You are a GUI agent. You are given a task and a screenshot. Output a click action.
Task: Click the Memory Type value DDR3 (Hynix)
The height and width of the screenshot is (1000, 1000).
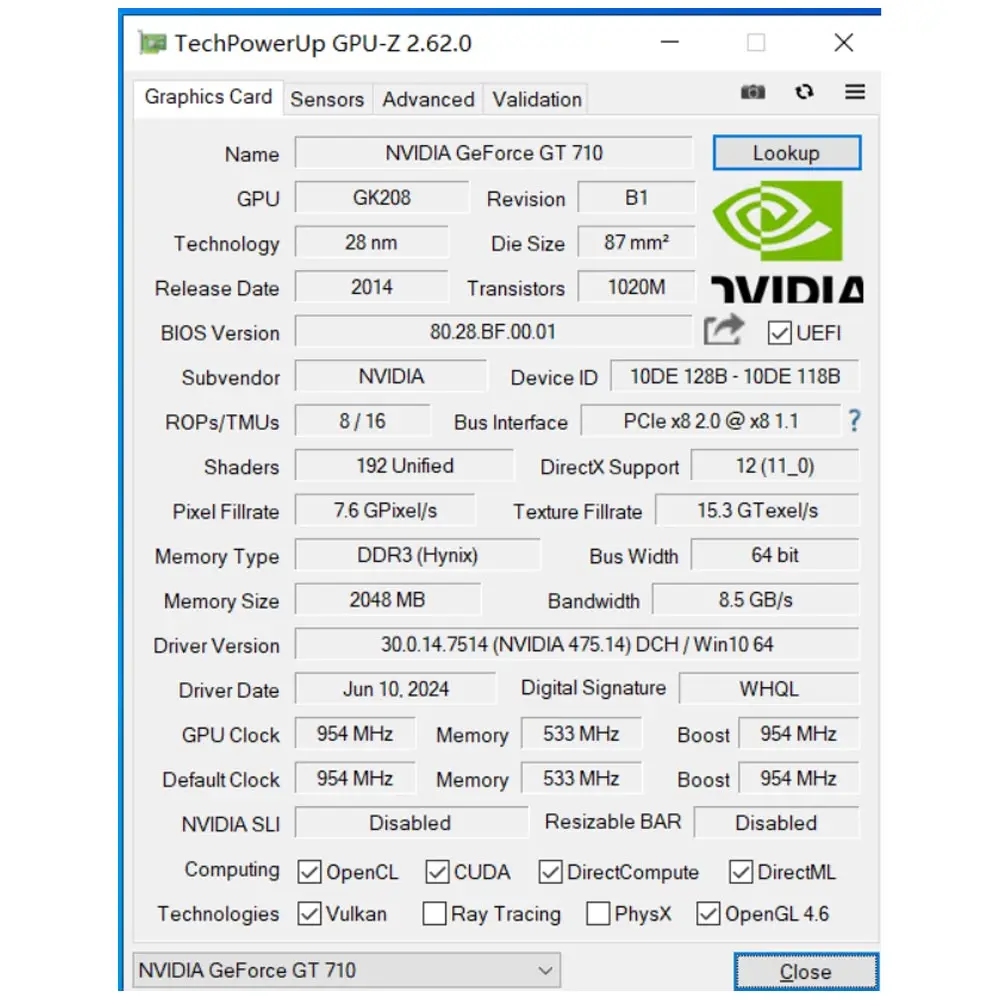point(417,555)
